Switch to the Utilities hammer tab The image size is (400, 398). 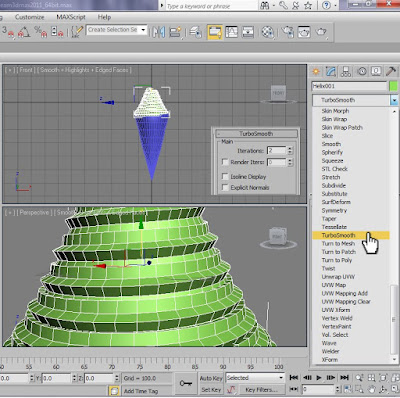click(391, 71)
